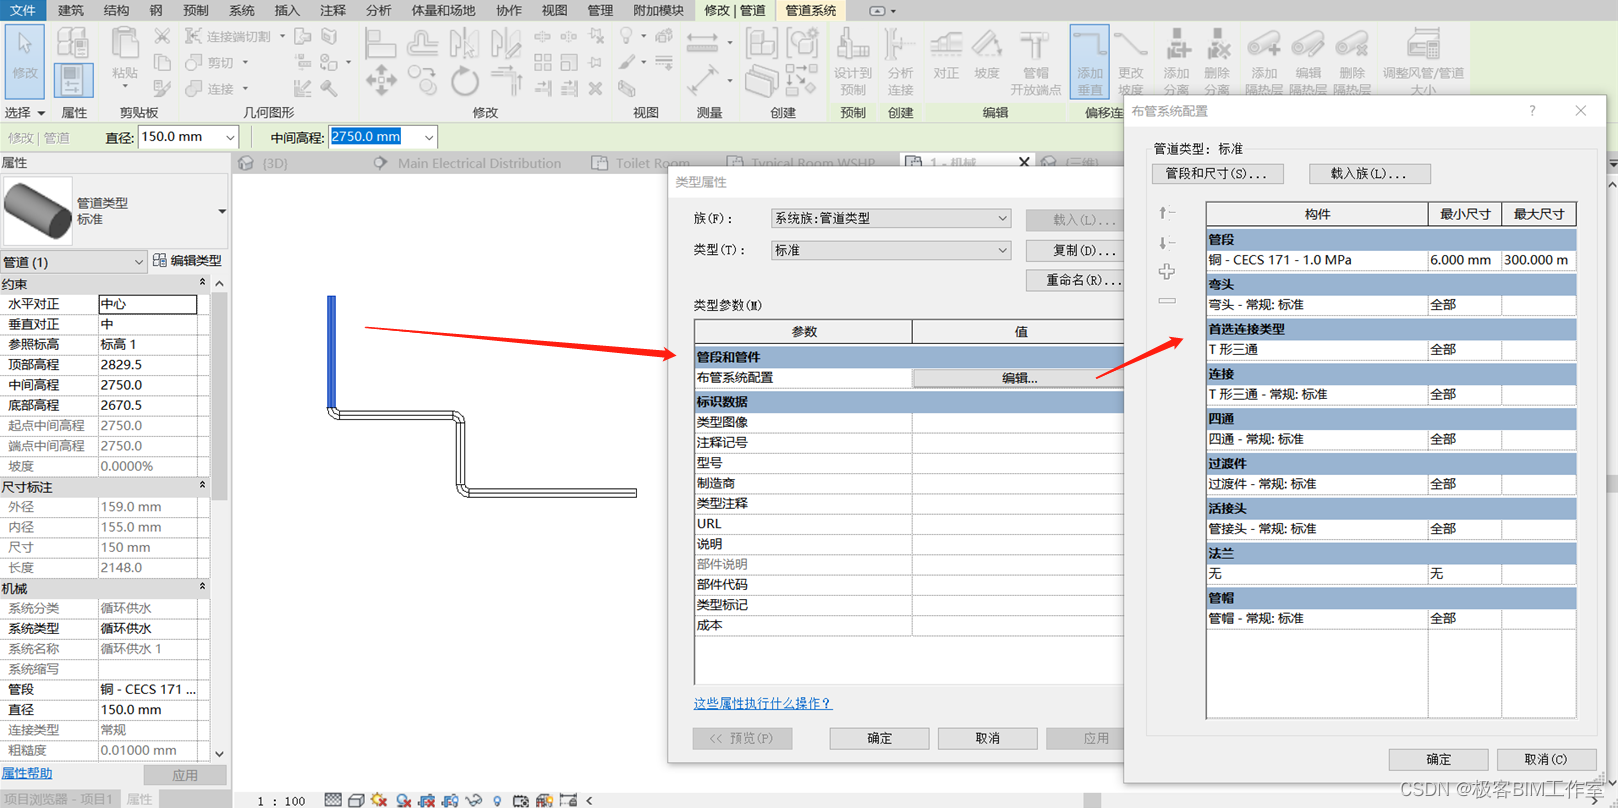The height and width of the screenshot is (808, 1619).
Task: Click the 管段和尺寸(S)... button
Action: pos(1217,174)
